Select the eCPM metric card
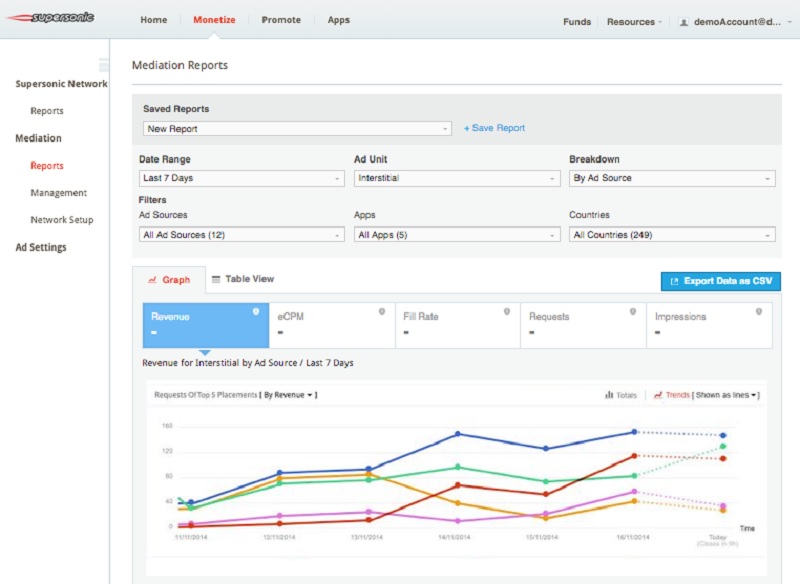Viewport: 800px width, 584px height. [x=332, y=325]
